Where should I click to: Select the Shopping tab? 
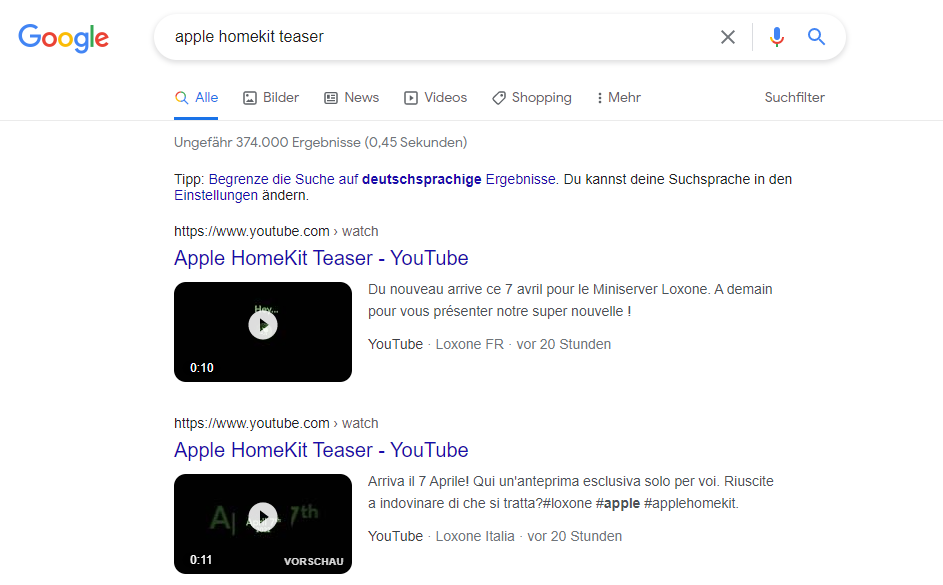pos(532,97)
